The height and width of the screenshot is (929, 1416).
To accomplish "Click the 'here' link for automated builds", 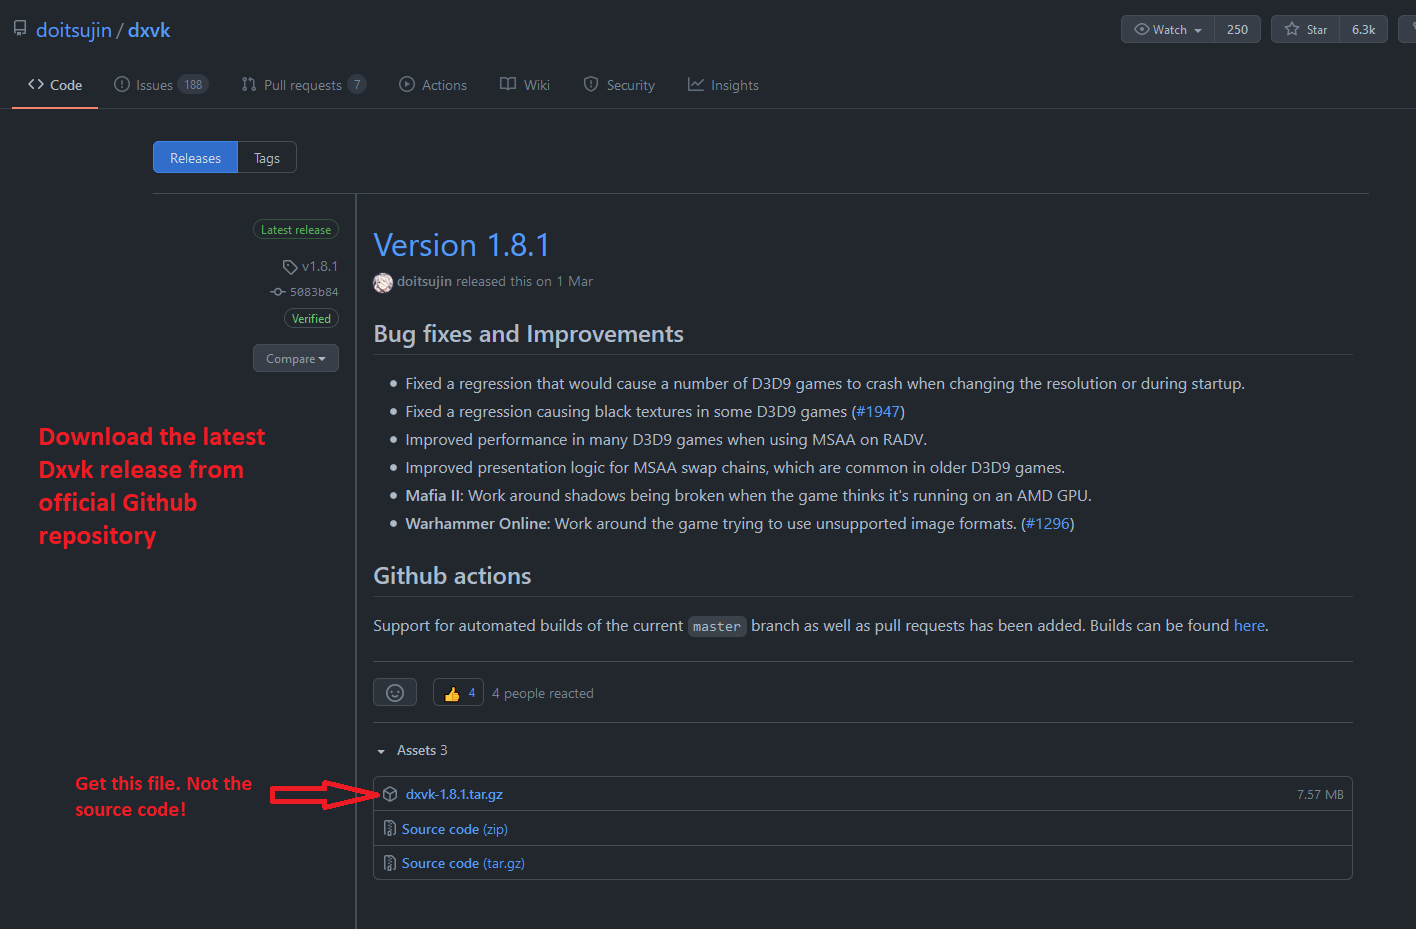I will [1249, 625].
